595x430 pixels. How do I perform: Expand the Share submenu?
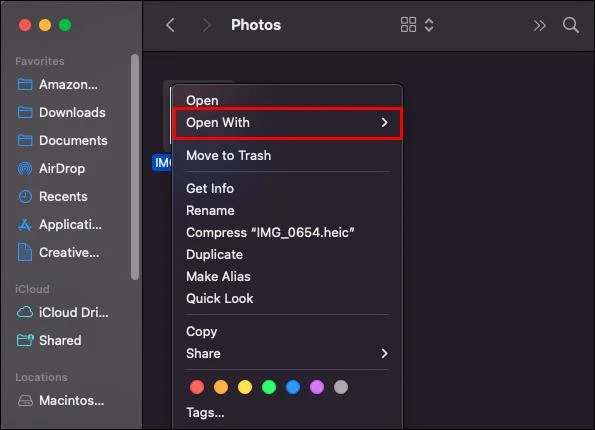pyautogui.click(x=287, y=354)
